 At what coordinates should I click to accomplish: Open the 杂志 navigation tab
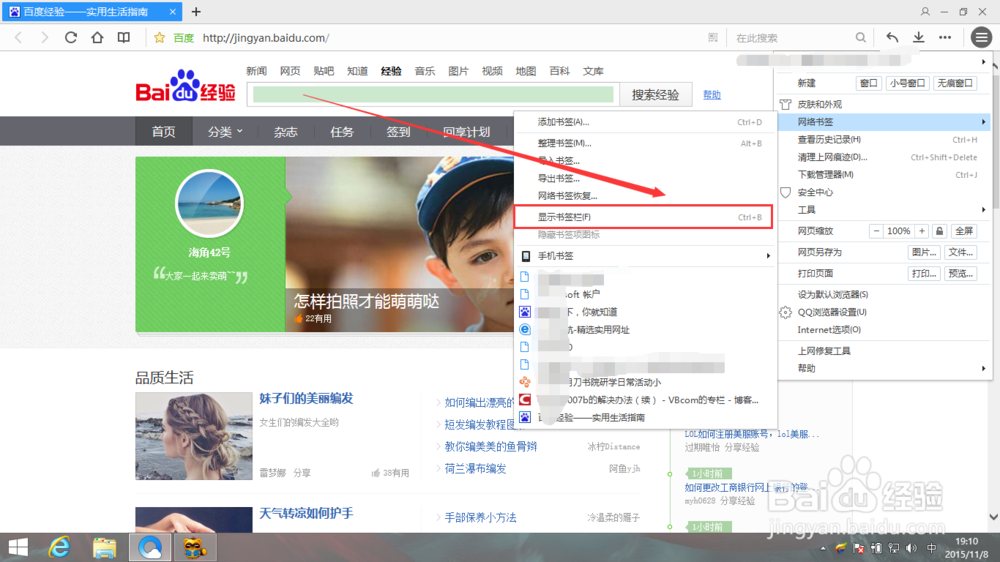285,132
